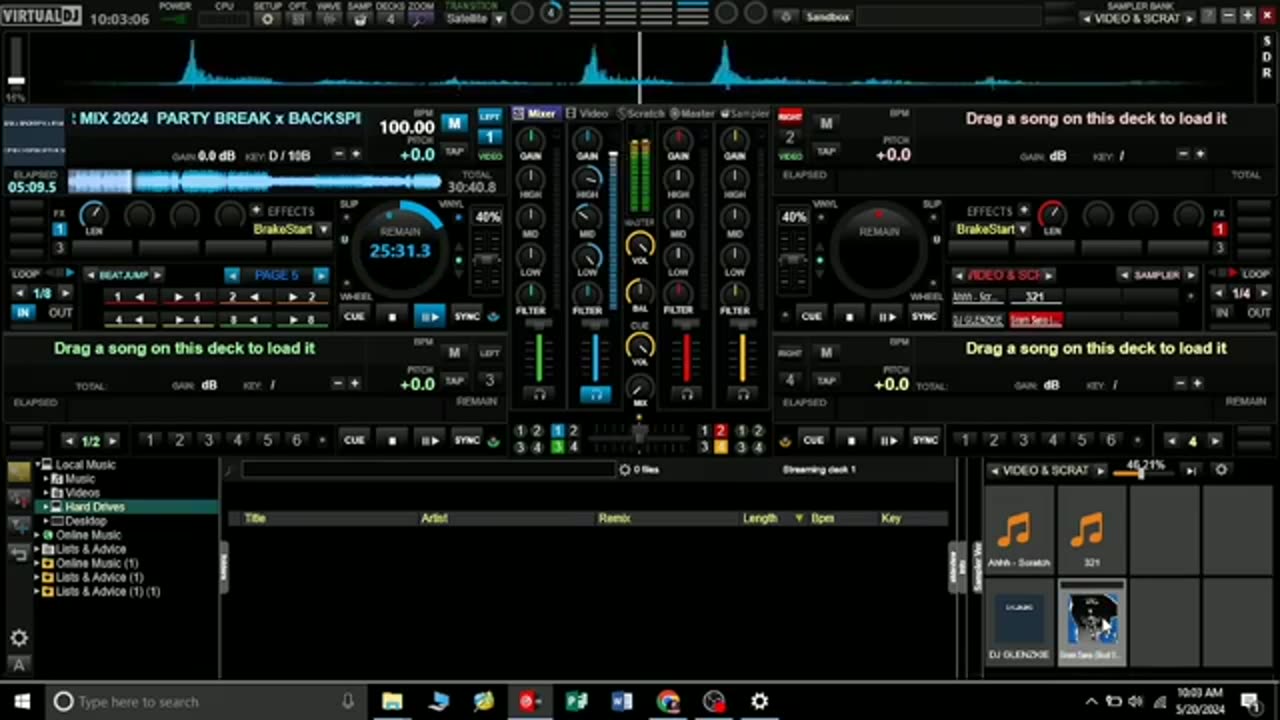Sort the list by the Title column
Viewport: 1280px width, 720px height.
[254, 518]
